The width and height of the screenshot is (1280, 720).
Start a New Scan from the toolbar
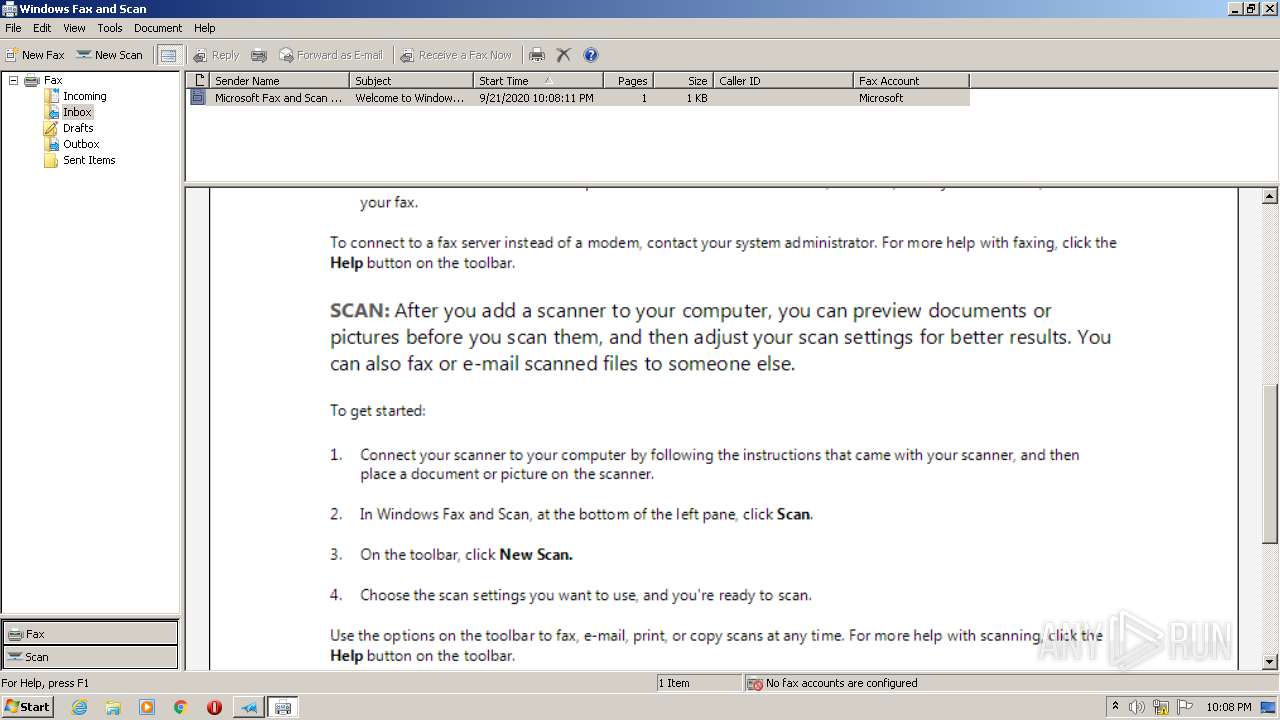point(110,55)
